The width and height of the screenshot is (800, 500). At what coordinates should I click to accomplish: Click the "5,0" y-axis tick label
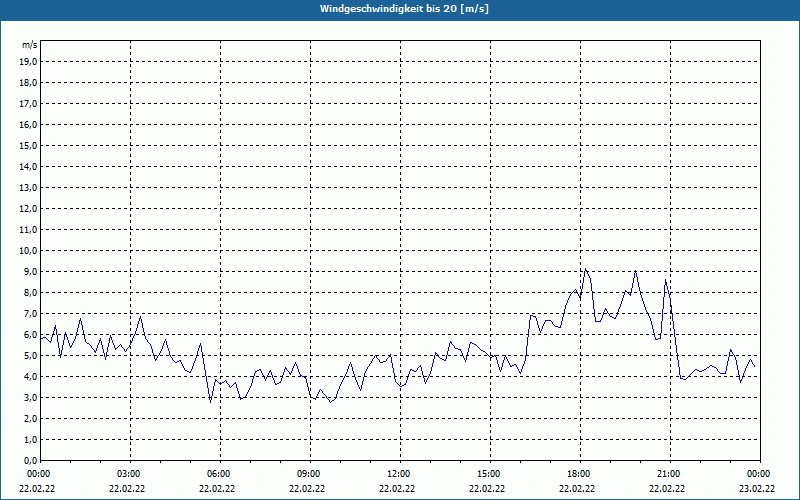pos(30,356)
